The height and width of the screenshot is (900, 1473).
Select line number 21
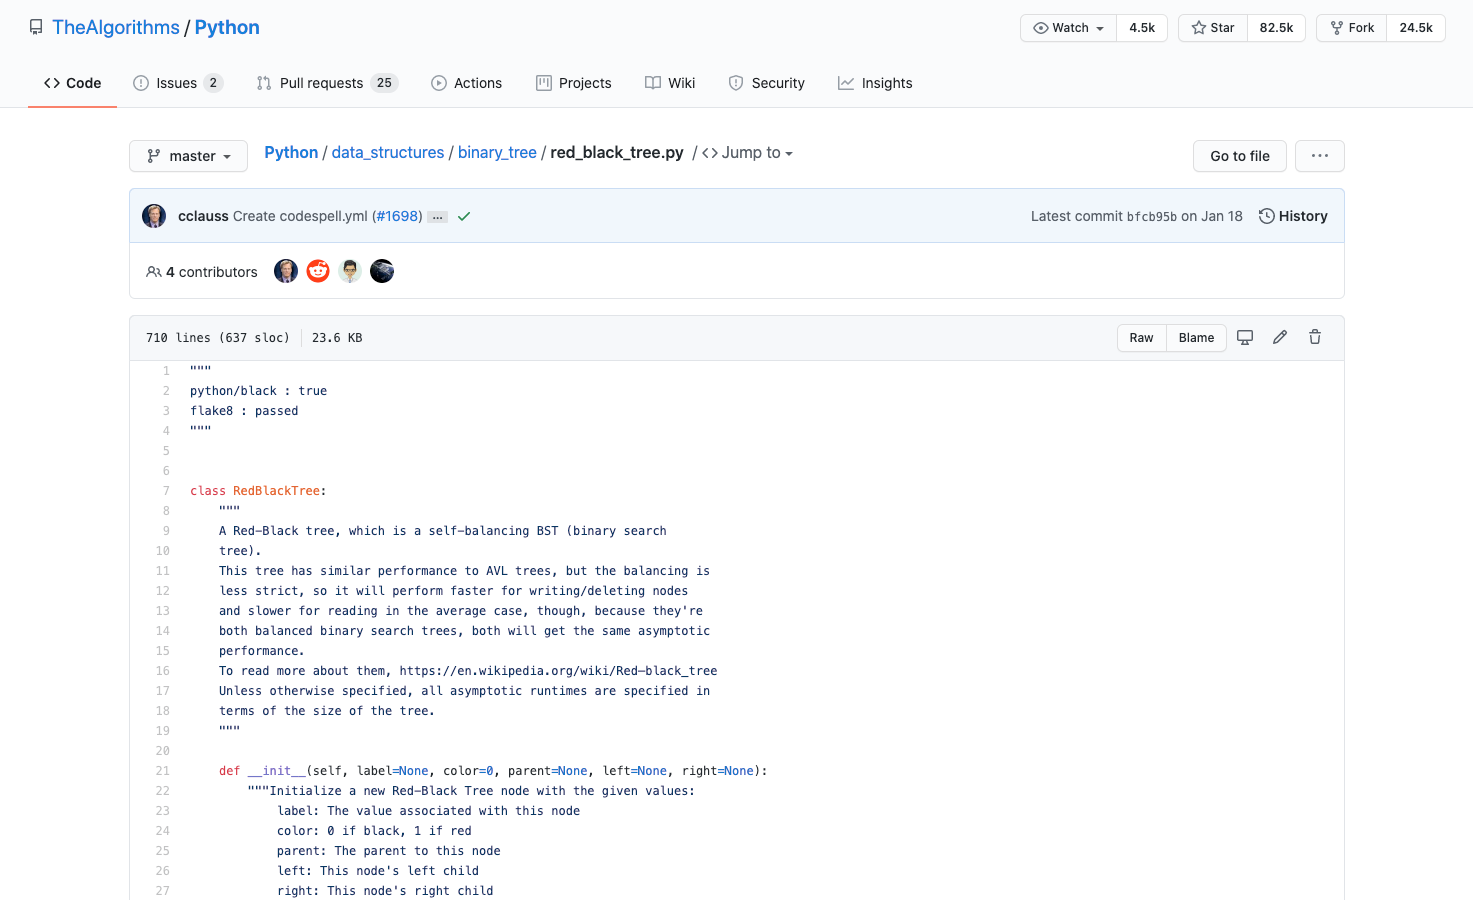coord(162,771)
